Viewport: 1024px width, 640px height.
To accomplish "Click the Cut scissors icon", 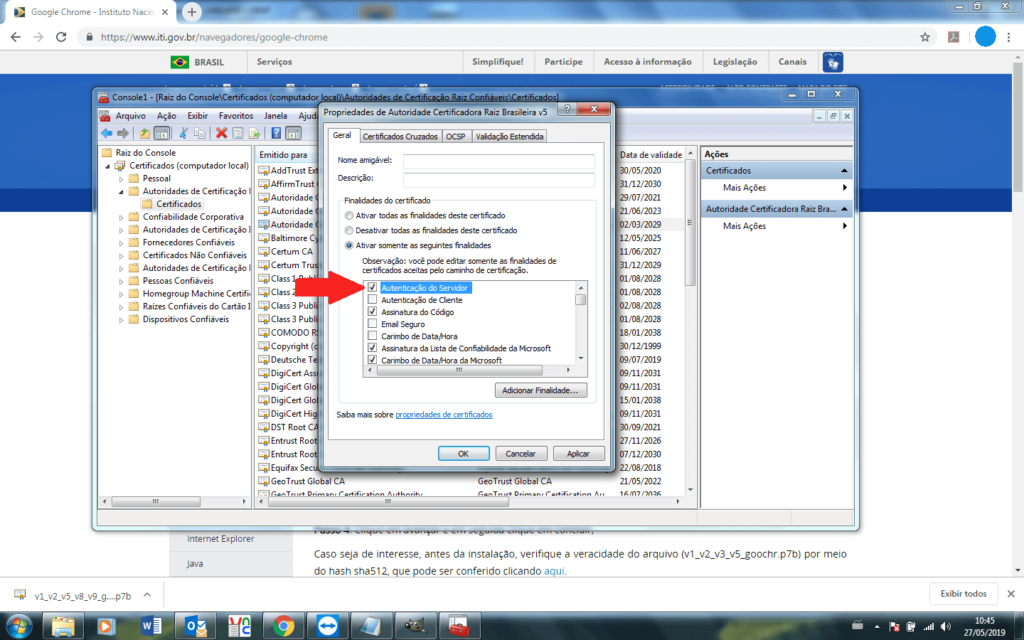I will point(184,133).
